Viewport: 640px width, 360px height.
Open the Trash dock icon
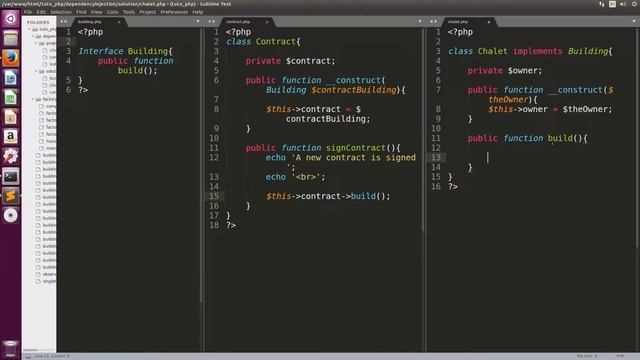11,349
